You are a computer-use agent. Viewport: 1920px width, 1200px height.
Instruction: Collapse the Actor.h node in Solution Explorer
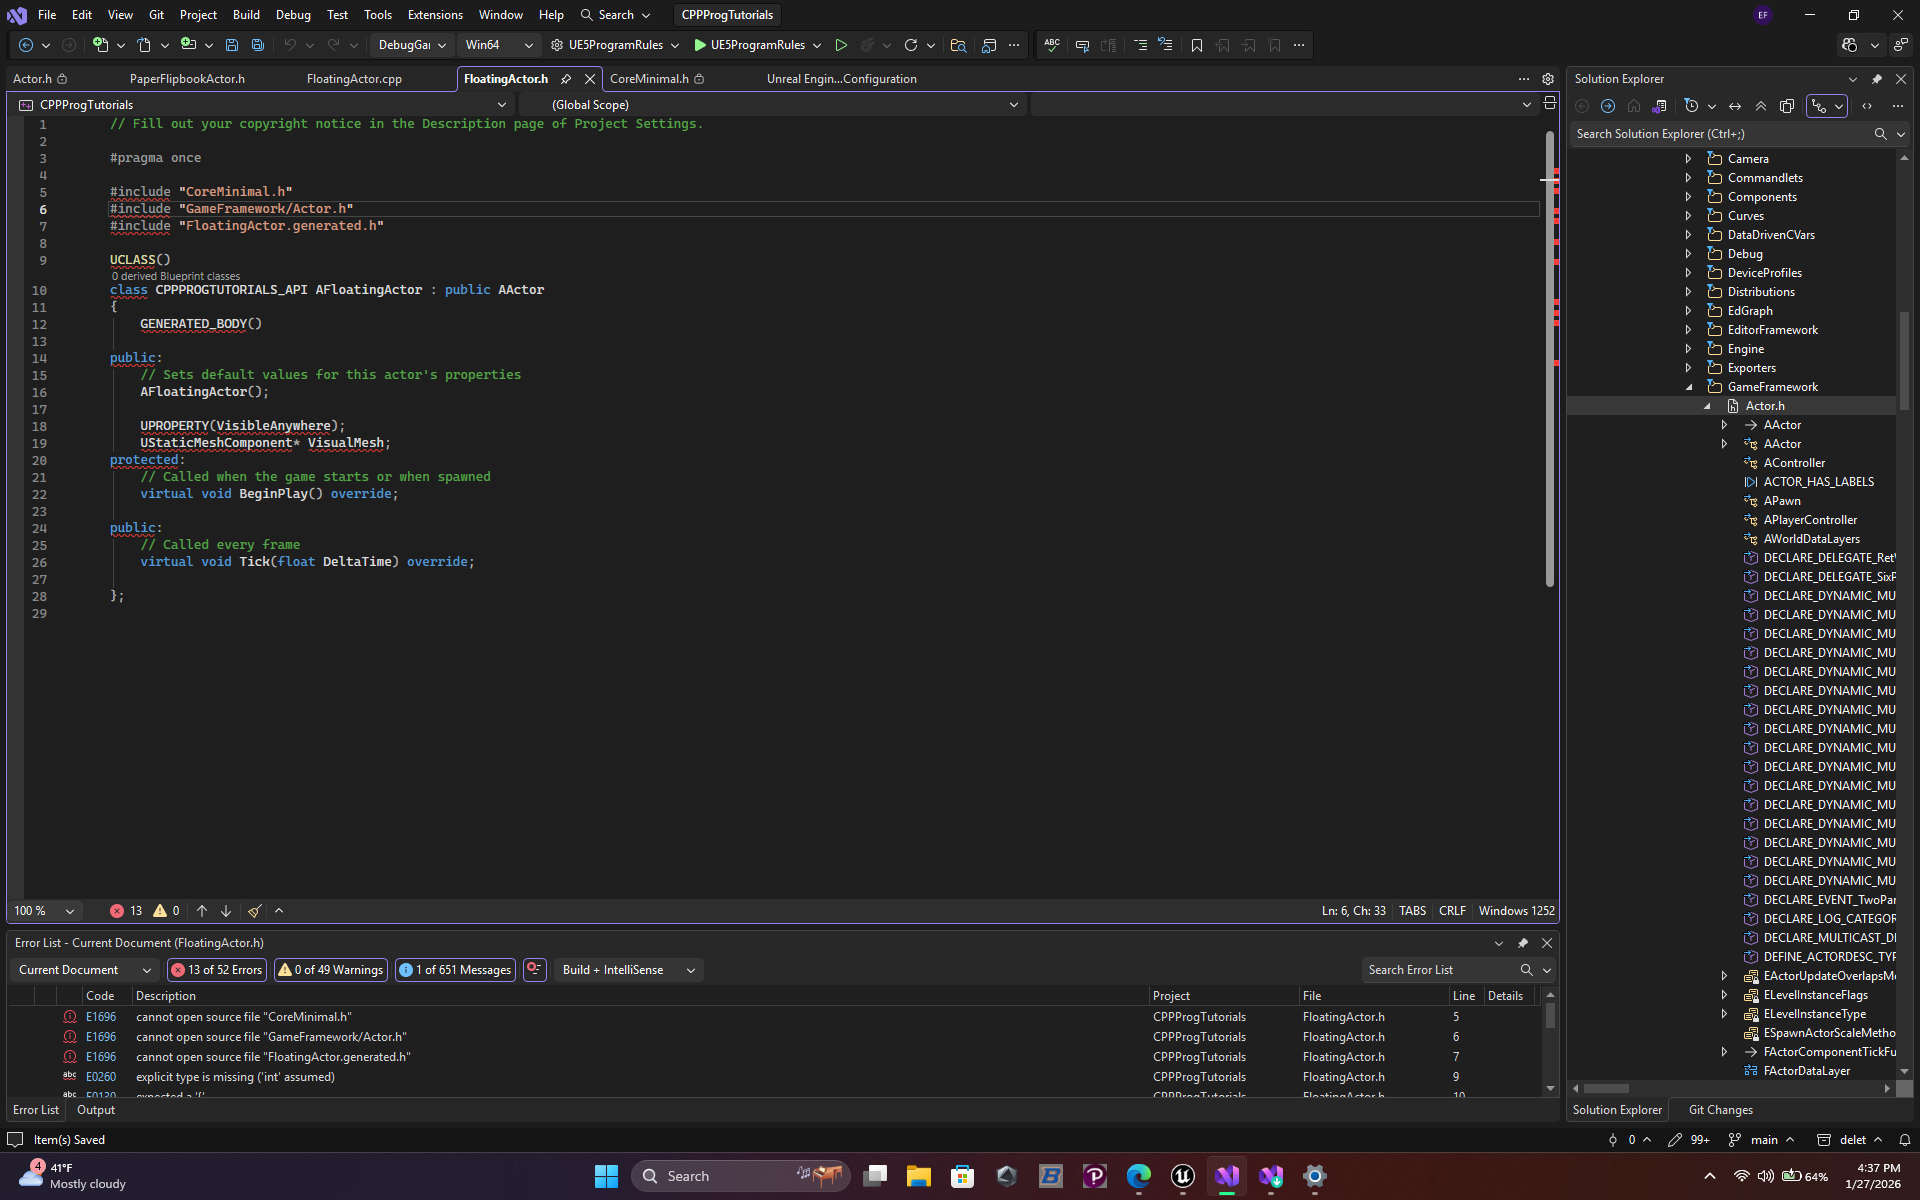pyautogui.click(x=1709, y=406)
